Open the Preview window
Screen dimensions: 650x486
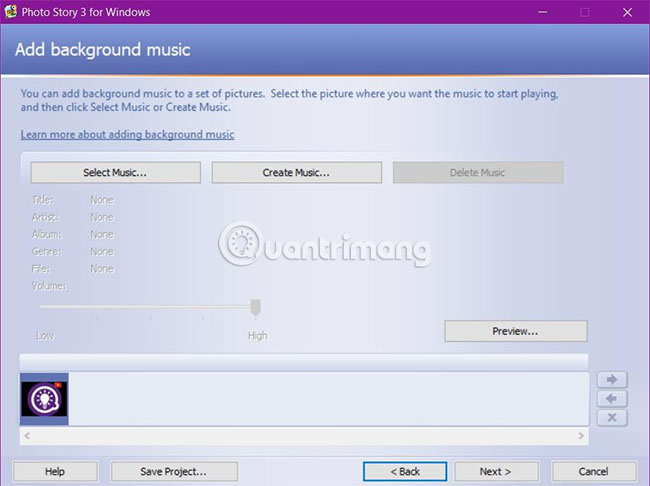(516, 331)
